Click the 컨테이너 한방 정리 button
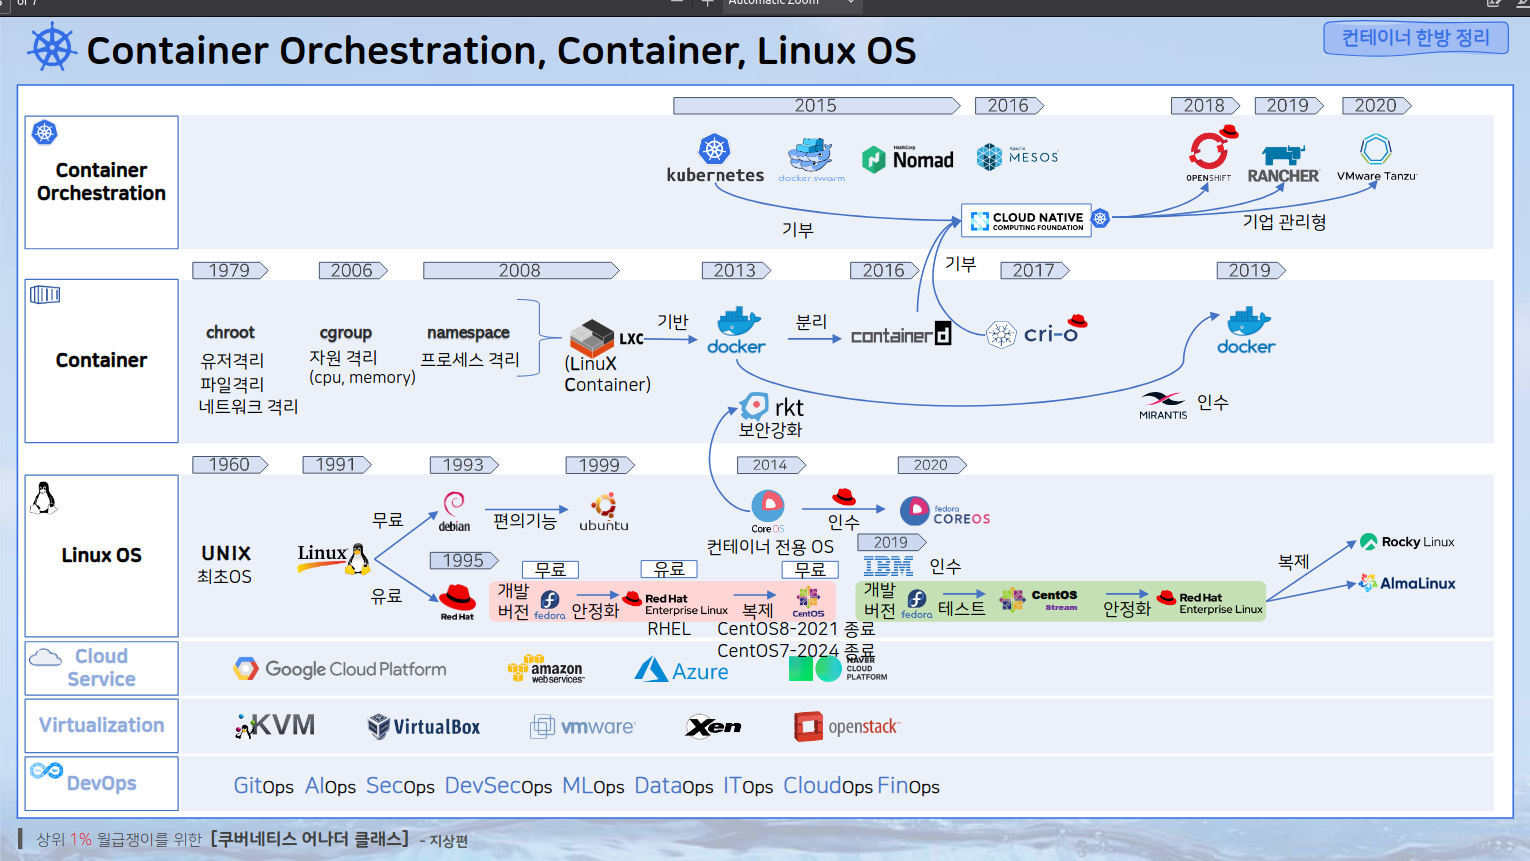 pyautogui.click(x=1416, y=38)
